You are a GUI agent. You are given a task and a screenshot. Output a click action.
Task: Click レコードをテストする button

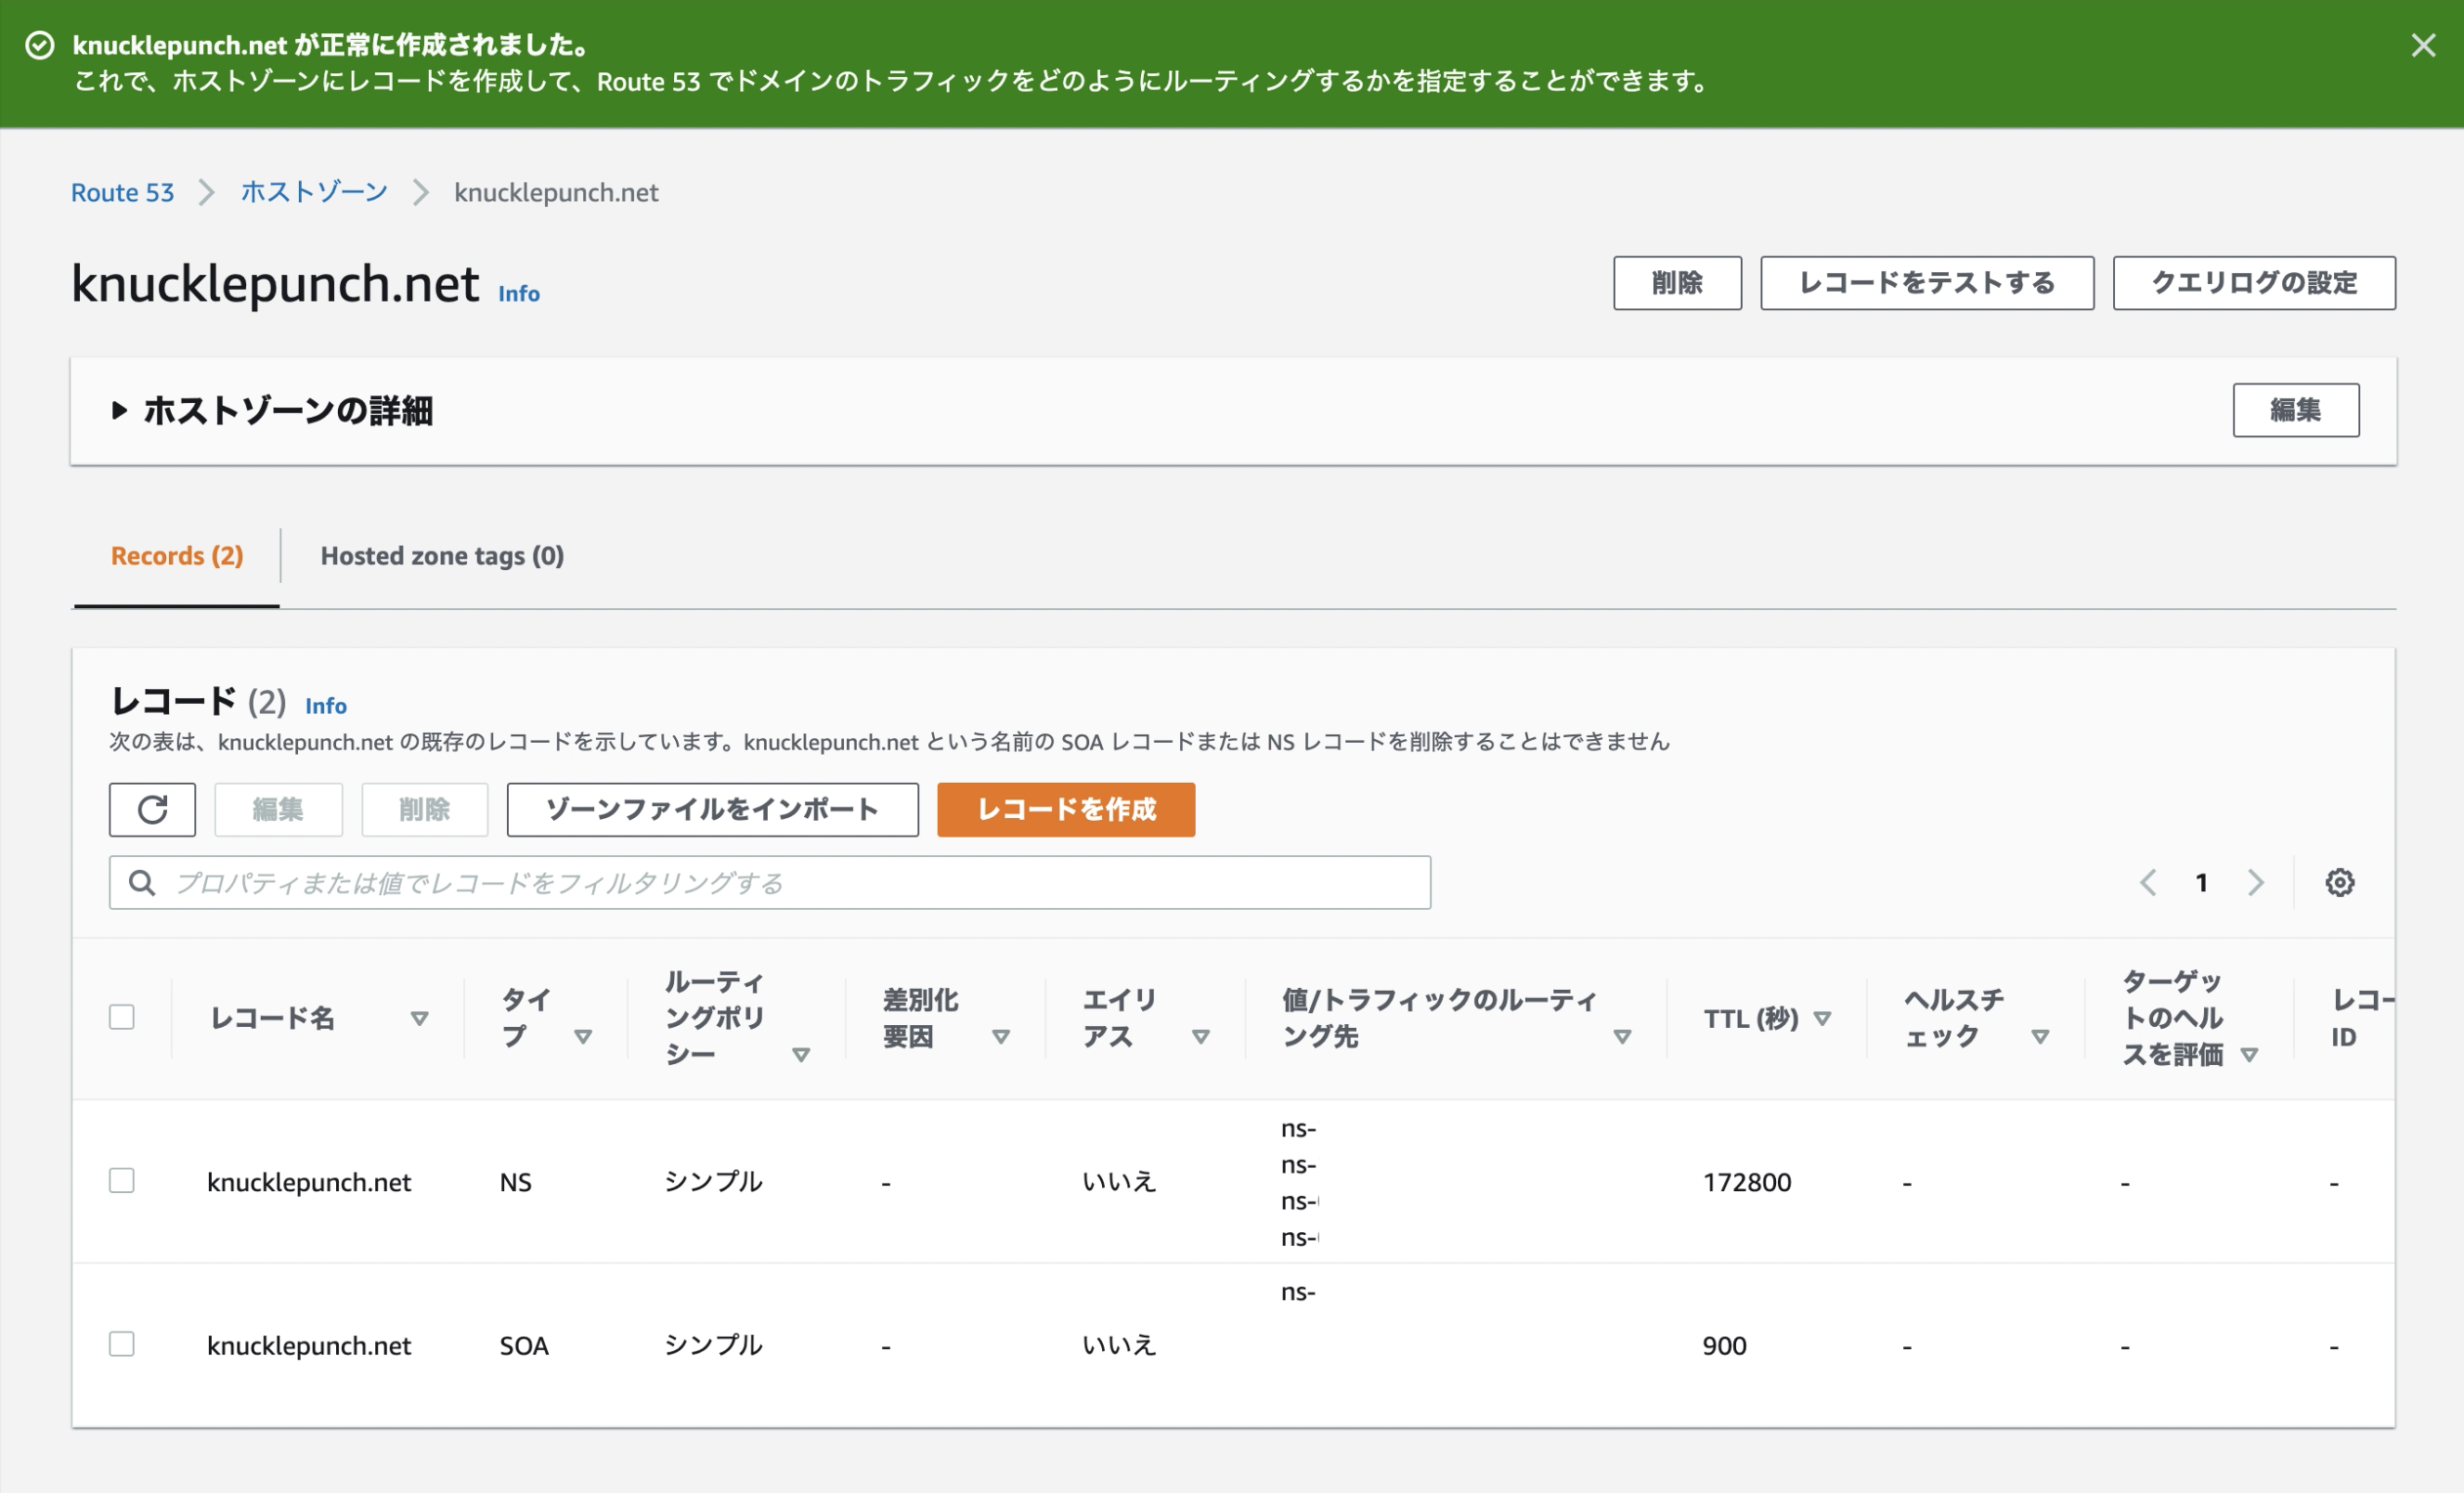1927,283
